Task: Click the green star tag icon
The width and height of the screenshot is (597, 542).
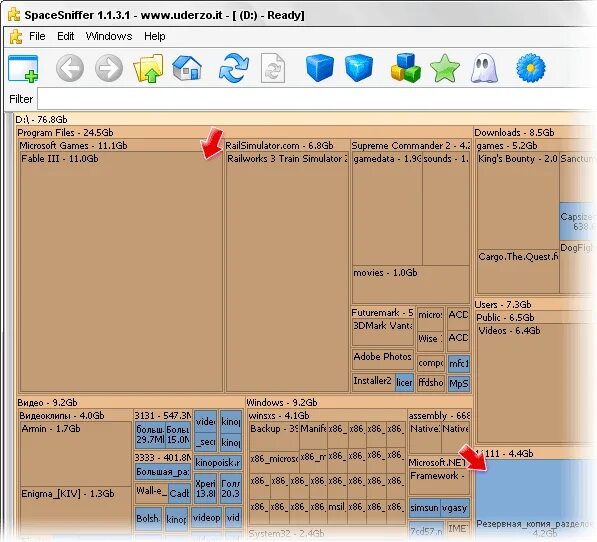Action: click(x=445, y=68)
